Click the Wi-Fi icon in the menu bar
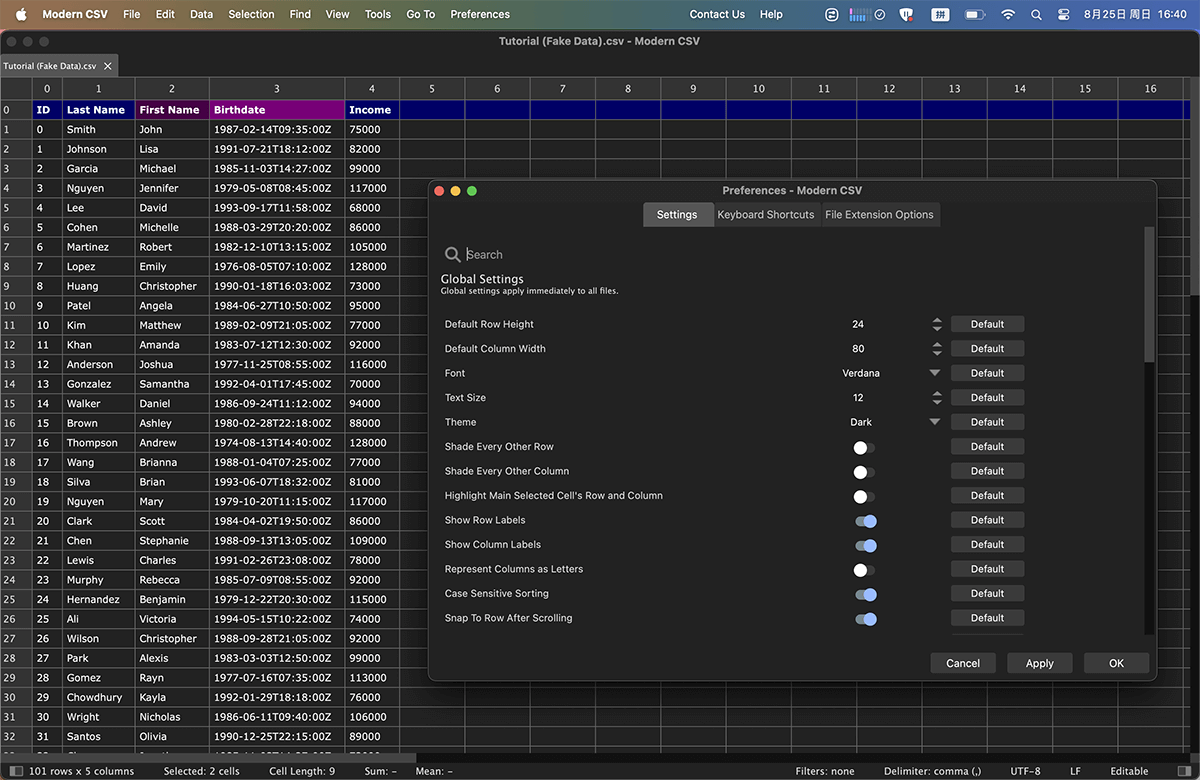Viewport: 1200px width, 780px height. click(x=1008, y=14)
